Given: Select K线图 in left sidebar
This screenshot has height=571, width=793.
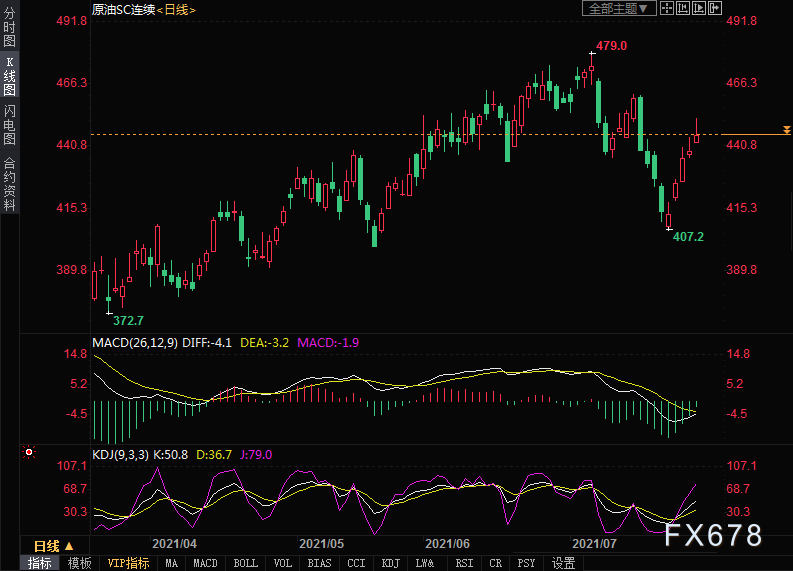Looking at the screenshot, I should 9,76.
